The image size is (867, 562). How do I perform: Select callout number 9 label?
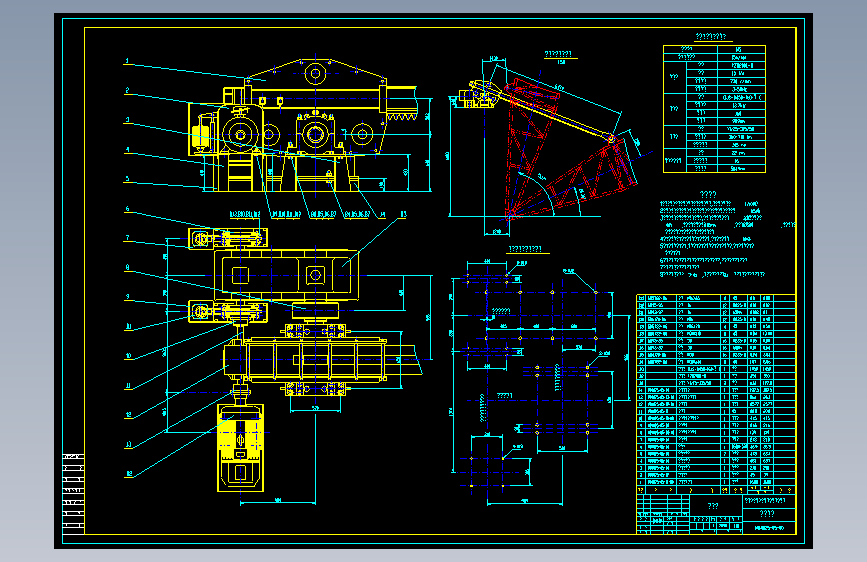pyautogui.click(x=127, y=297)
